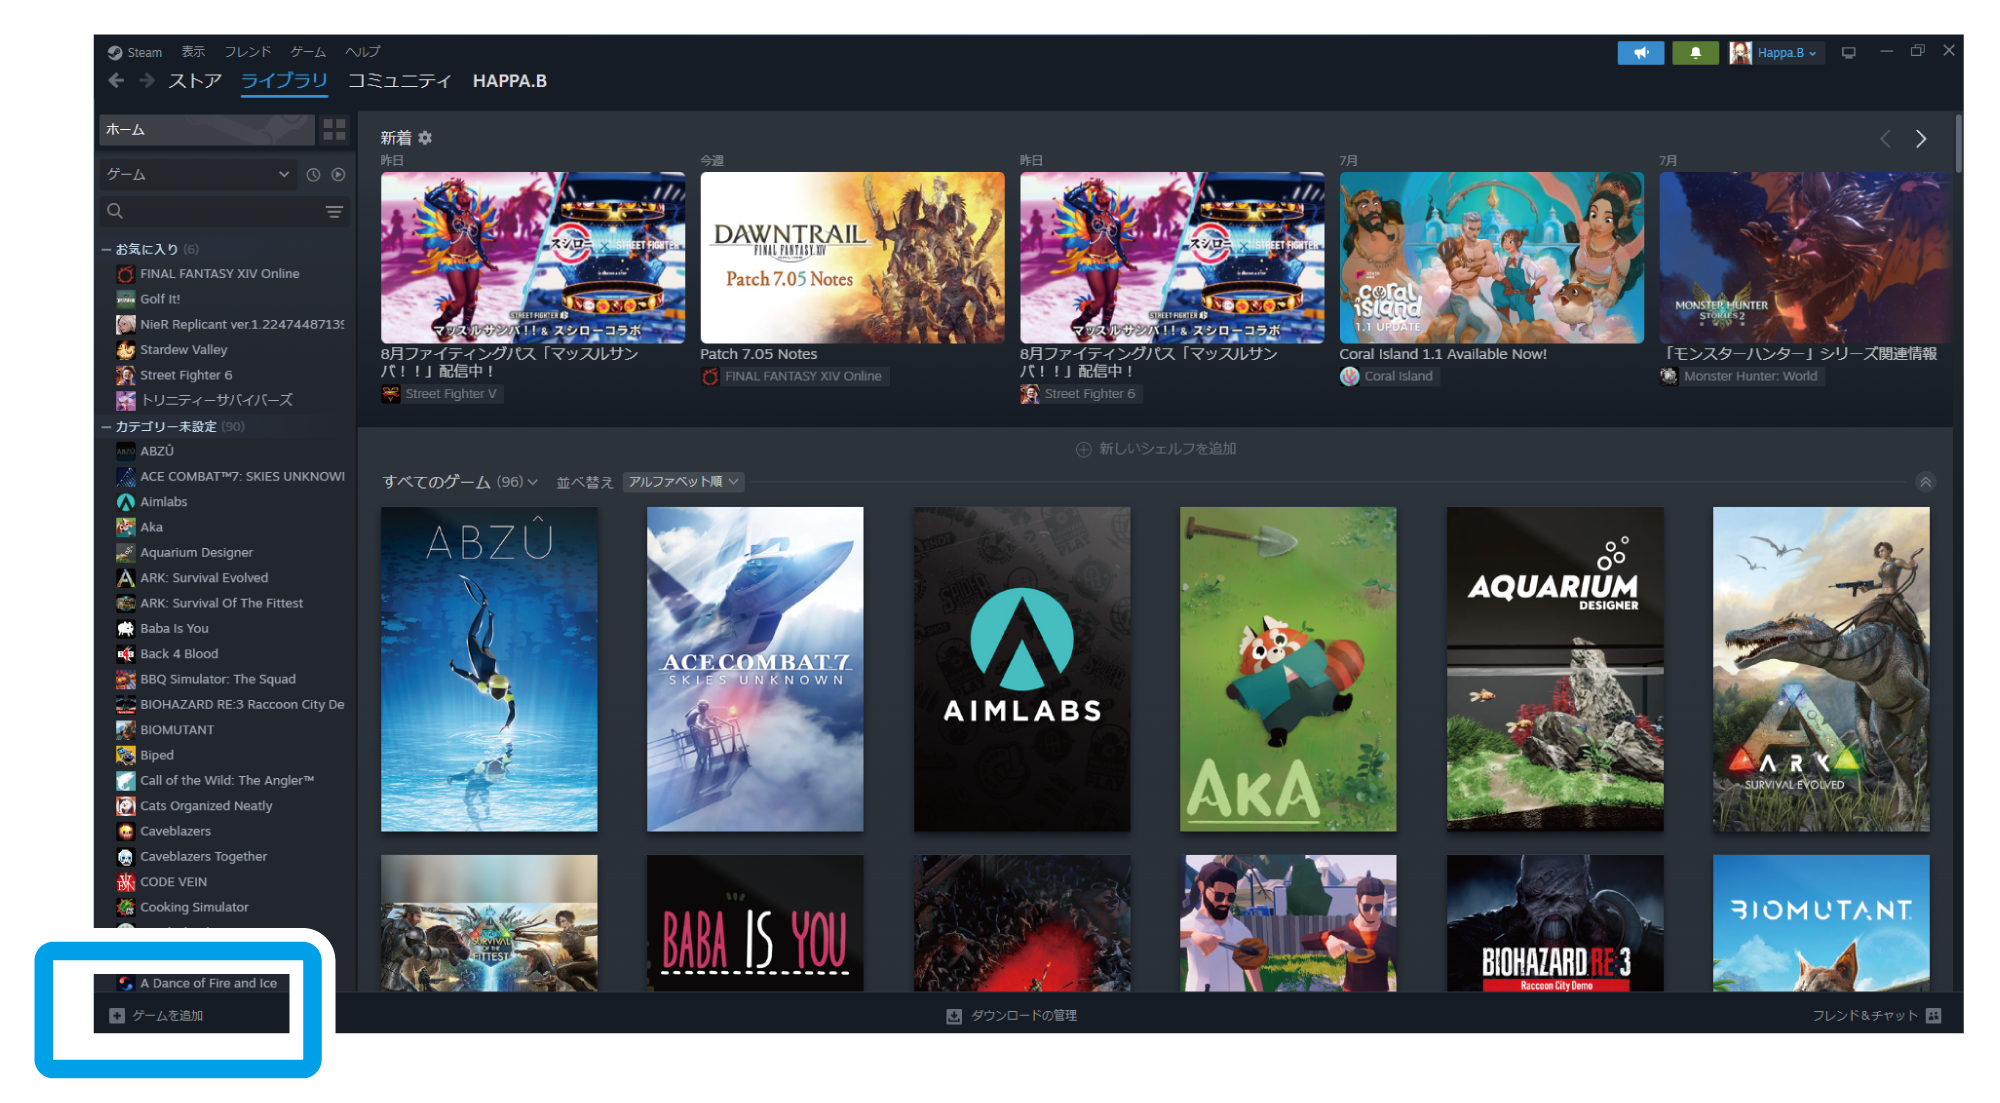Image resolution: width=2000 pixels, height=1103 pixels.
Task: Click the Street Fighter V news tag
Action: click(x=441, y=394)
